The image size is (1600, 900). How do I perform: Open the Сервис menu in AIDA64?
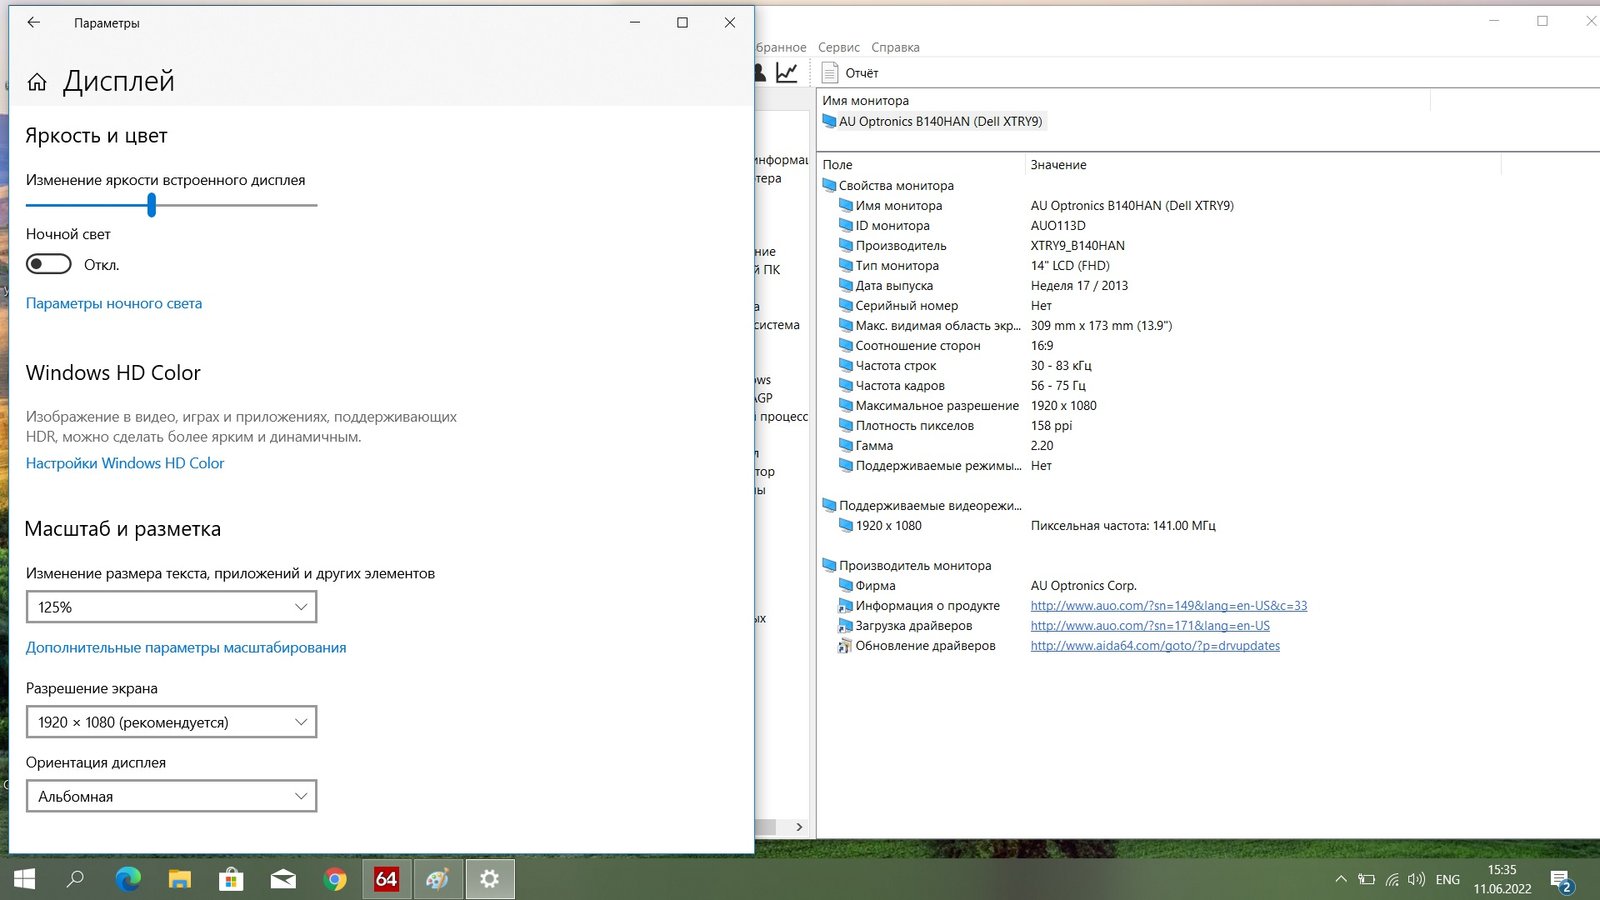coord(838,47)
